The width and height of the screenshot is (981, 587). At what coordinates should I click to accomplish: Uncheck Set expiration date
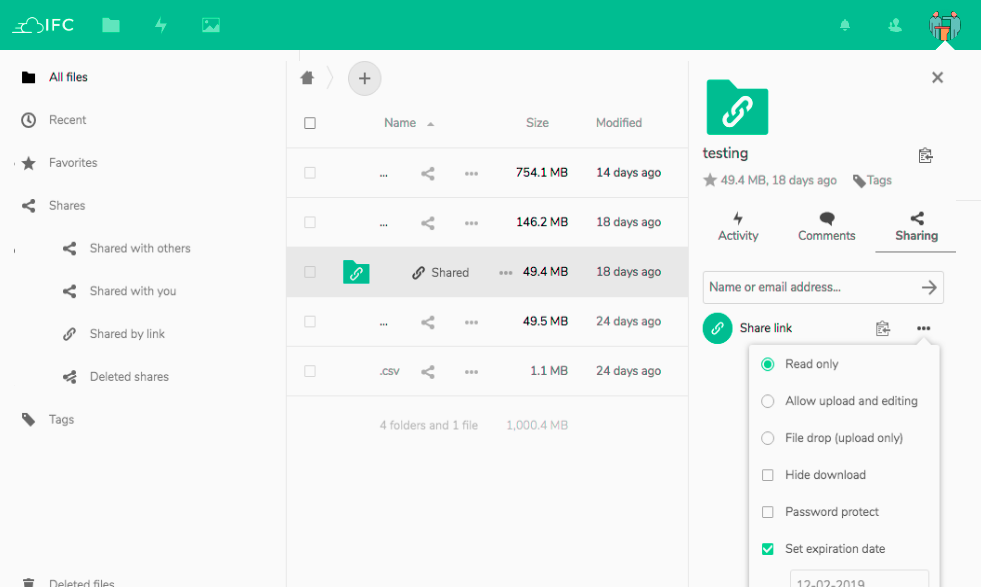click(x=768, y=549)
